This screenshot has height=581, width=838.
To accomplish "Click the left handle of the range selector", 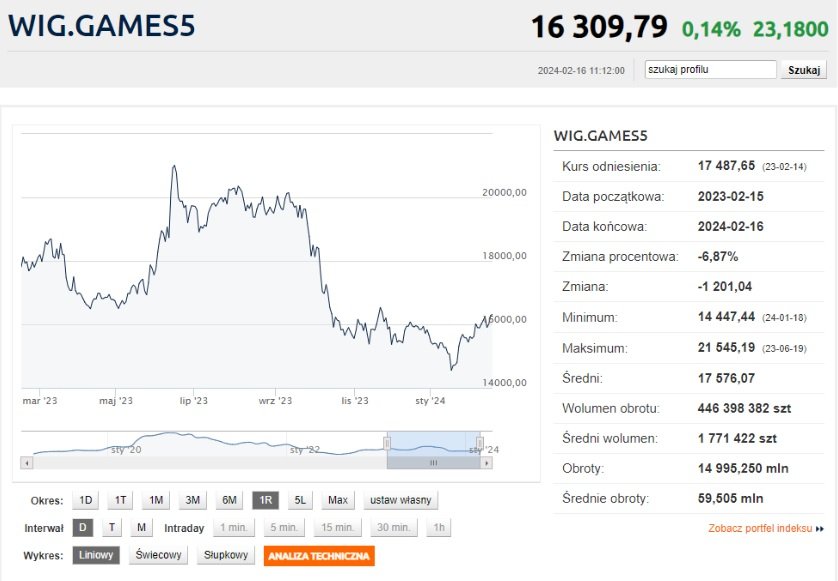I will pyautogui.click(x=387, y=442).
